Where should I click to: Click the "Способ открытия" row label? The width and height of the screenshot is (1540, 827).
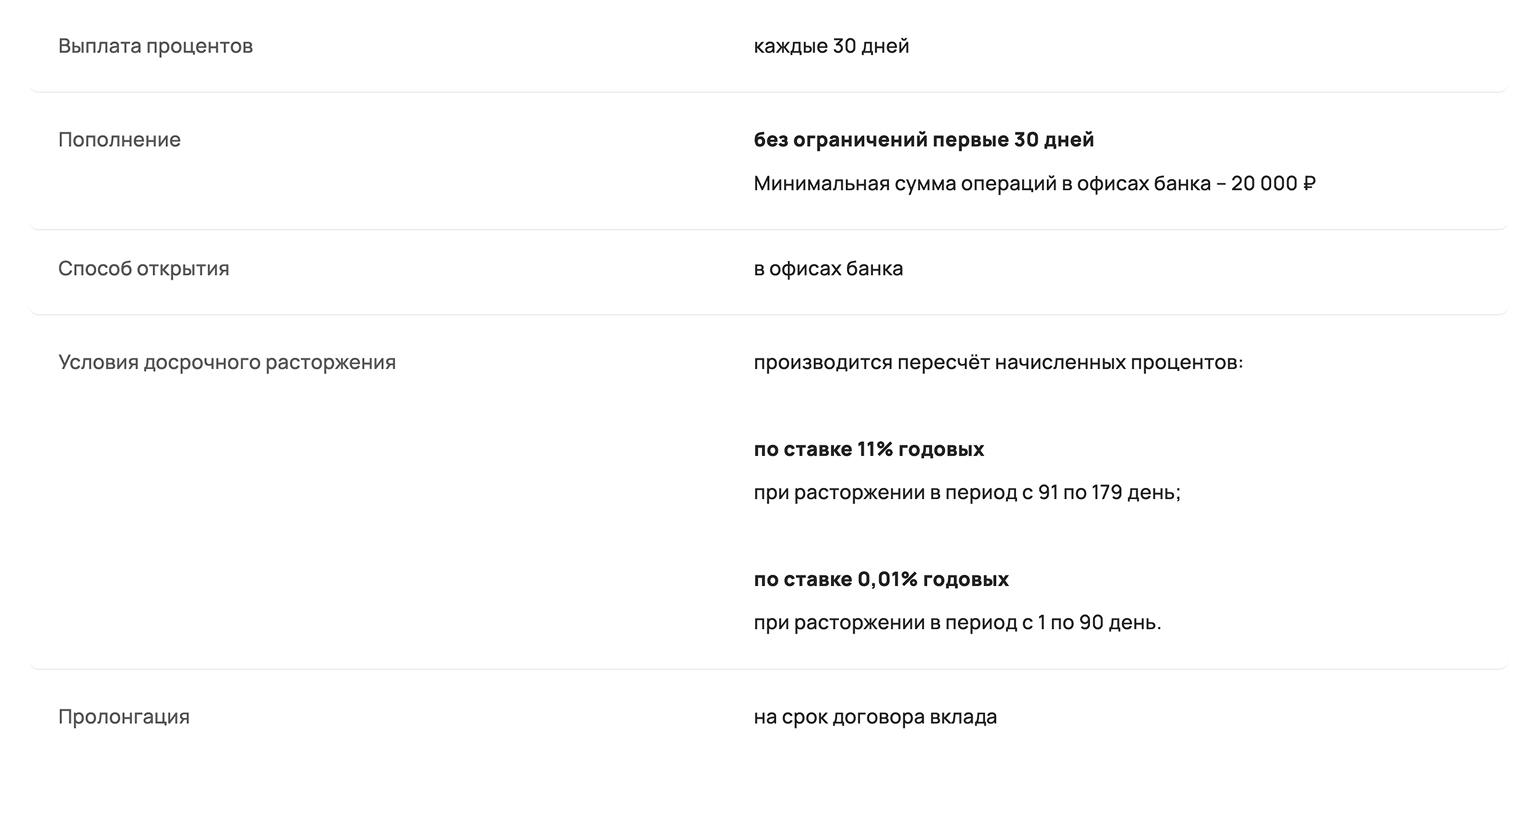point(143,269)
